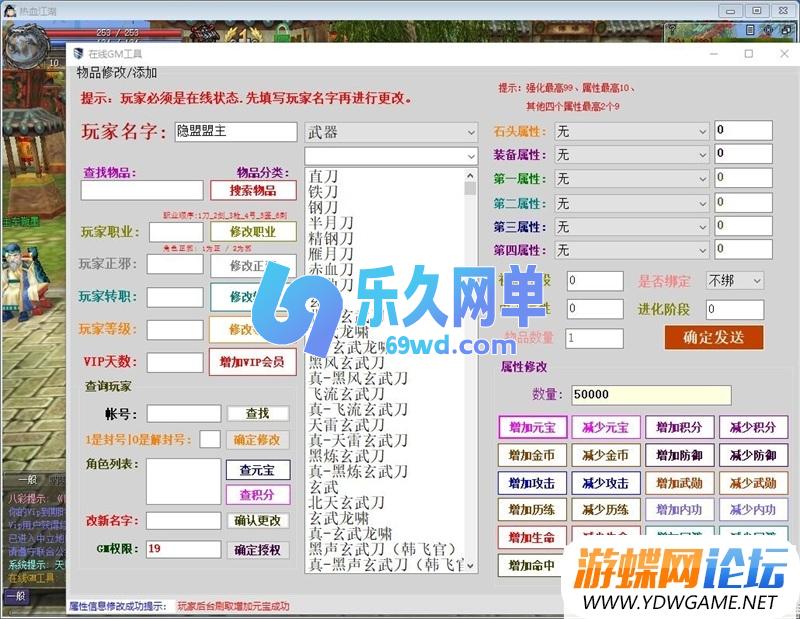Click the weapon list scrollbar down arrow
Viewport: 800px width, 619px height.
pos(470,566)
